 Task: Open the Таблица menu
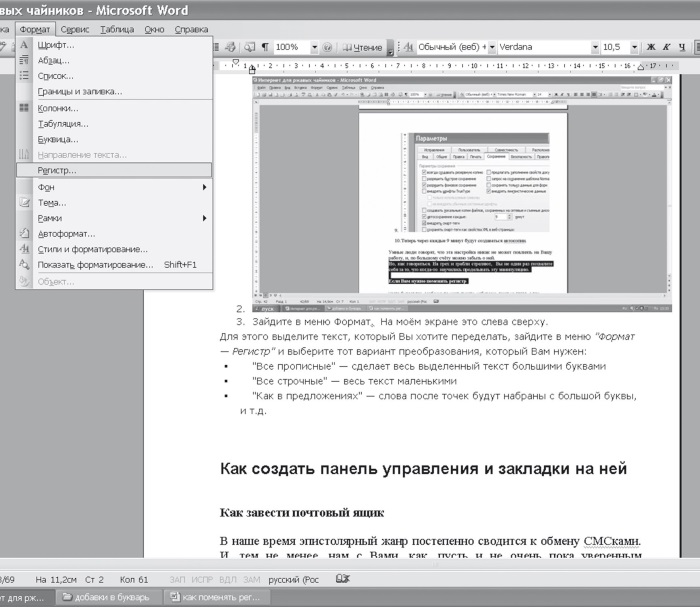[x=117, y=29]
